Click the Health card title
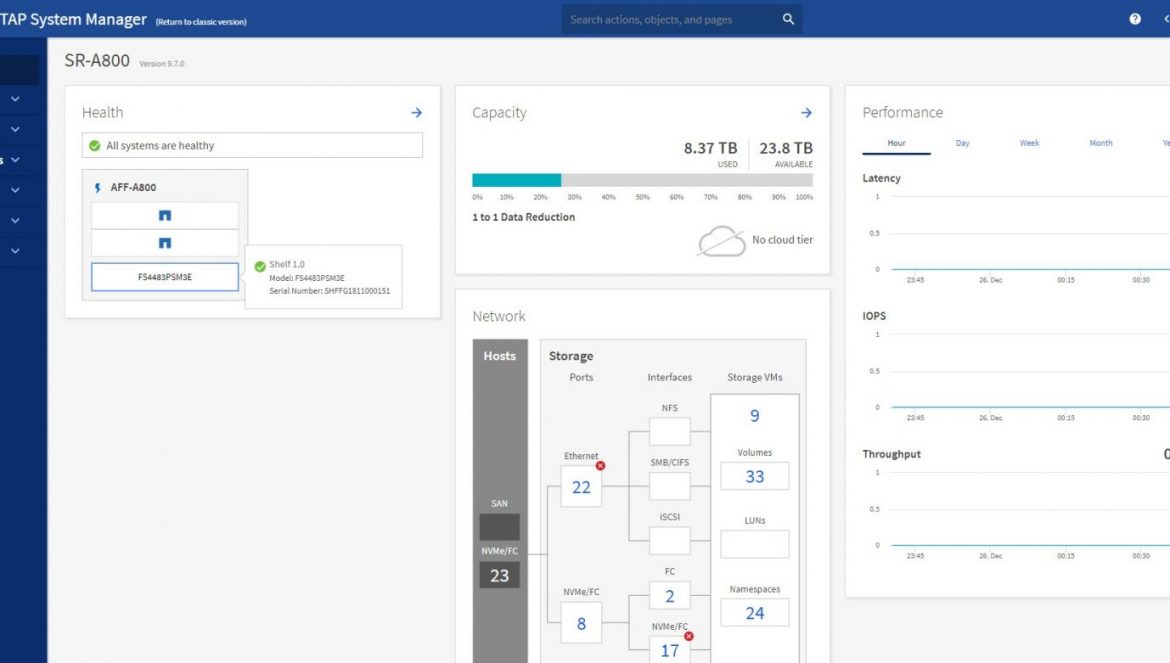The width and height of the screenshot is (1170, 663). coord(102,113)
